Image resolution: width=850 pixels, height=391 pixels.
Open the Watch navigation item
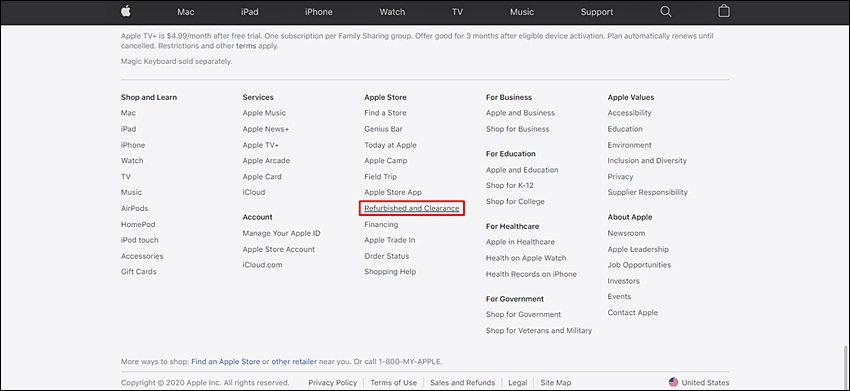[392, 12]
